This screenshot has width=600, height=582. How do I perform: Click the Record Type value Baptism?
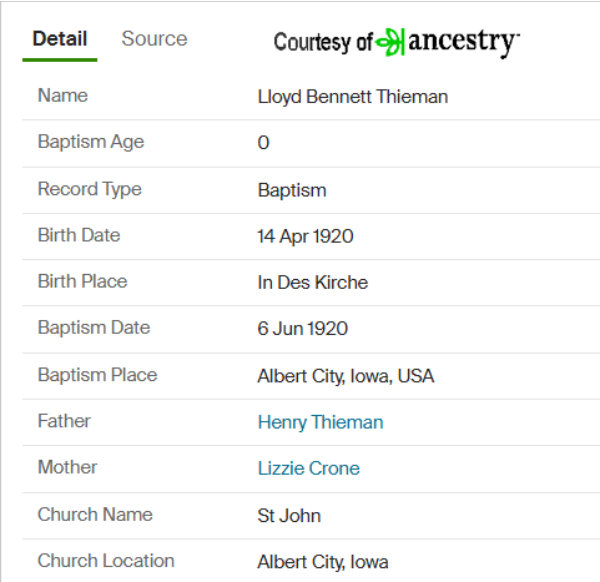pos(292,190)
